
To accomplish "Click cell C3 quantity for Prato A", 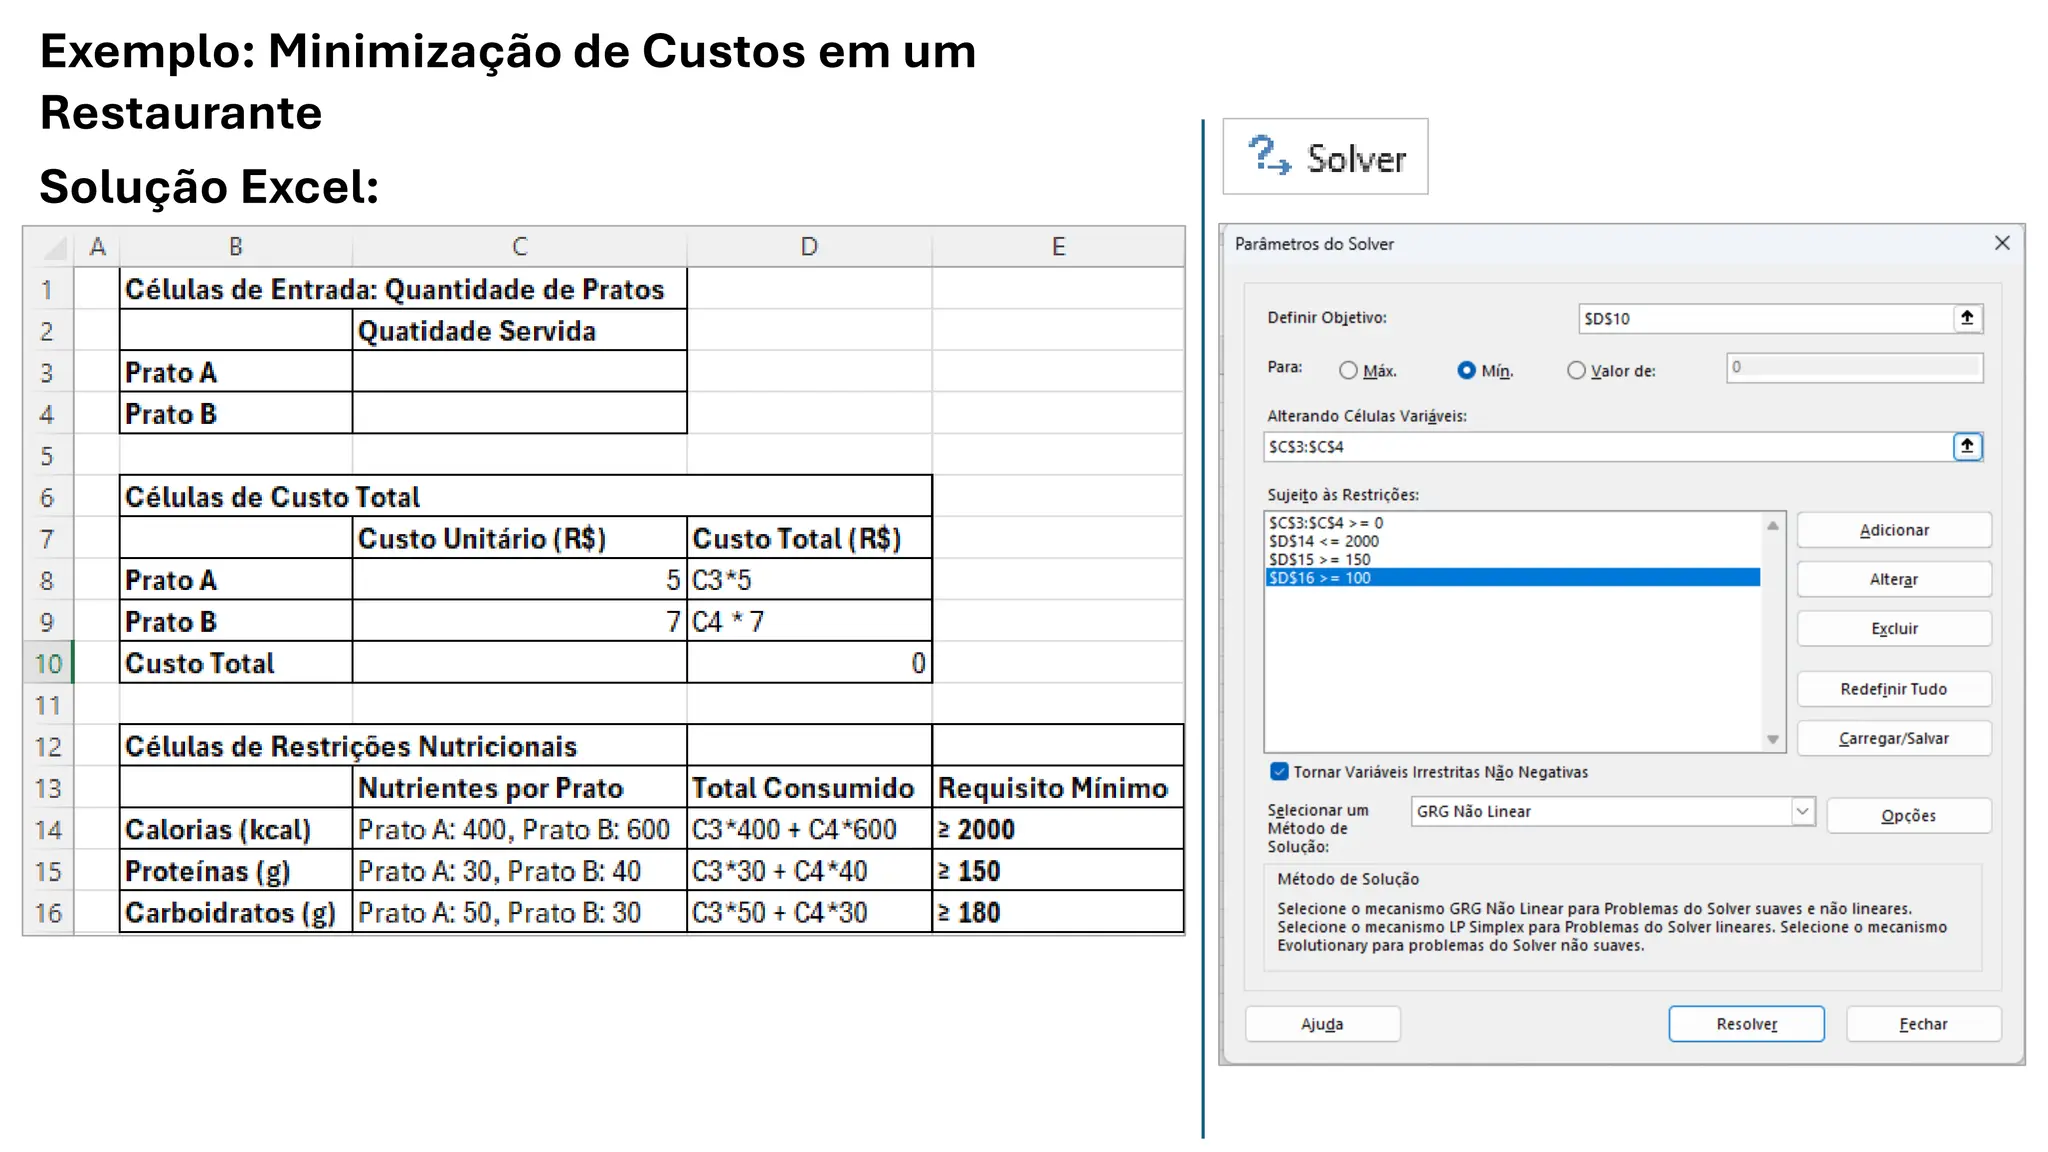I will pos(520,372).
